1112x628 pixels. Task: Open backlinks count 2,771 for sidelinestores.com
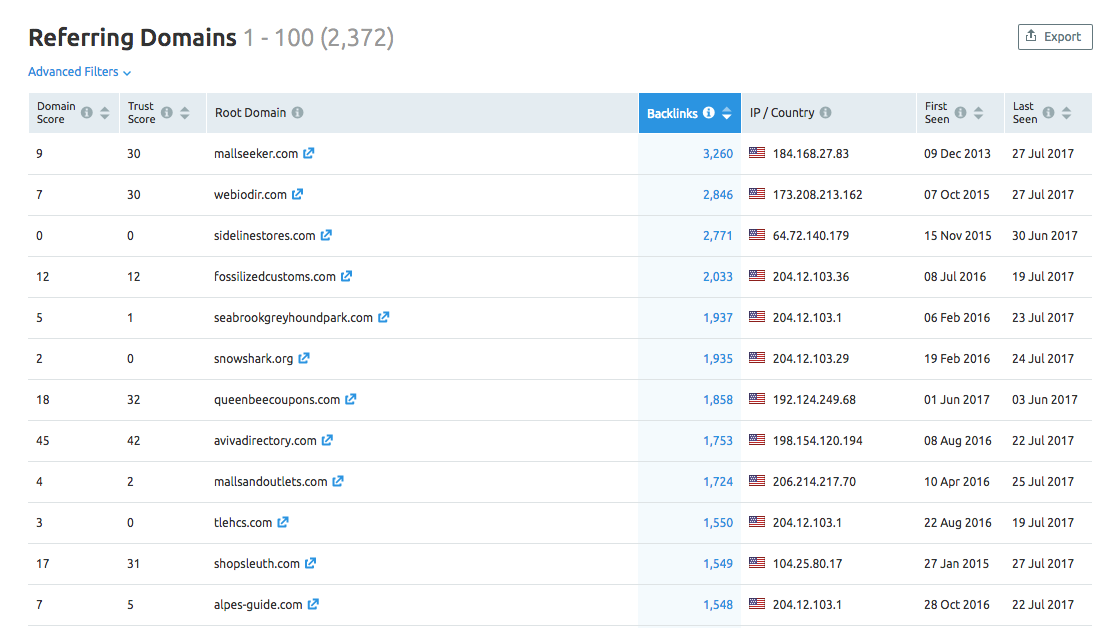tap(718, 236)
